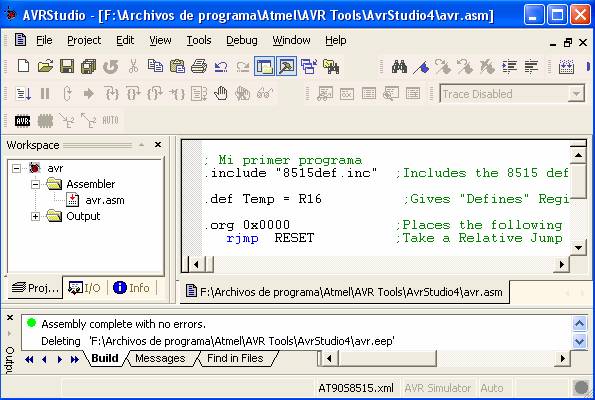
Task: Toggle the Output window toolbar button
Action: point(286,66)
